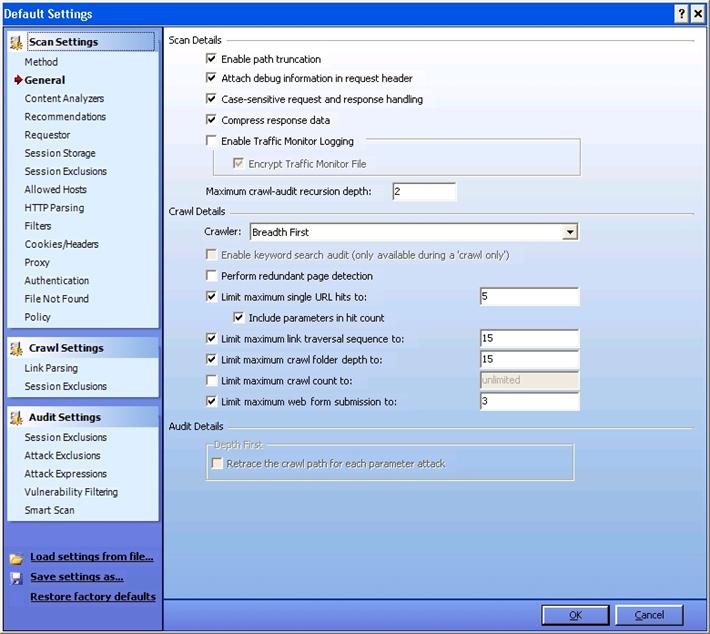Open the Cookies/Headers settings page
Screen dimensions: 710x634
[61, 244]
